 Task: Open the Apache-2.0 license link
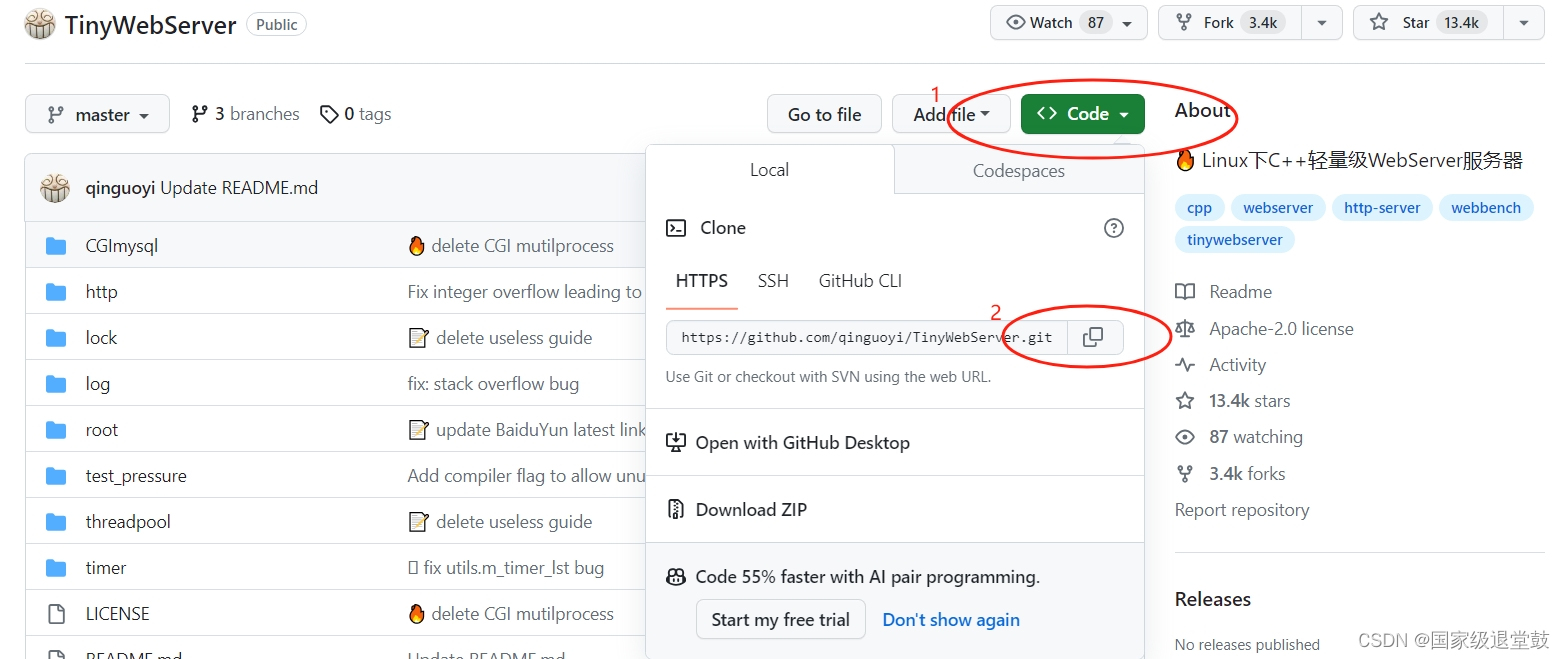click(1281, 329)
